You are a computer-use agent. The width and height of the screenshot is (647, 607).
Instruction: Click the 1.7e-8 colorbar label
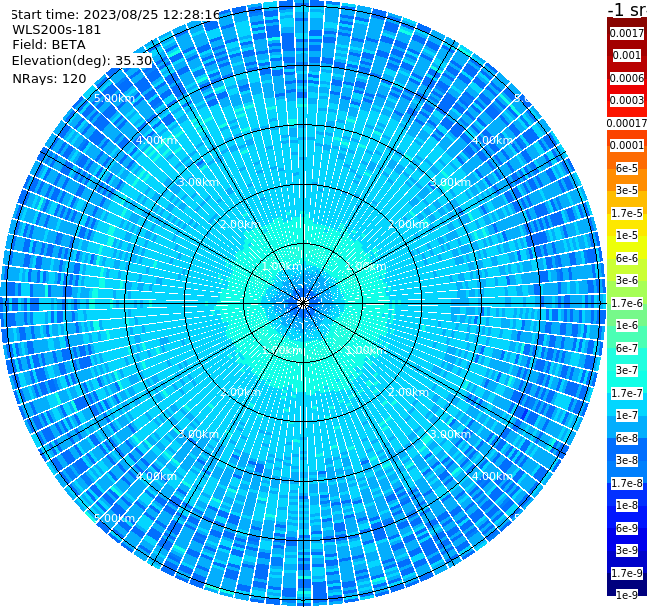(x=627, y=483)
